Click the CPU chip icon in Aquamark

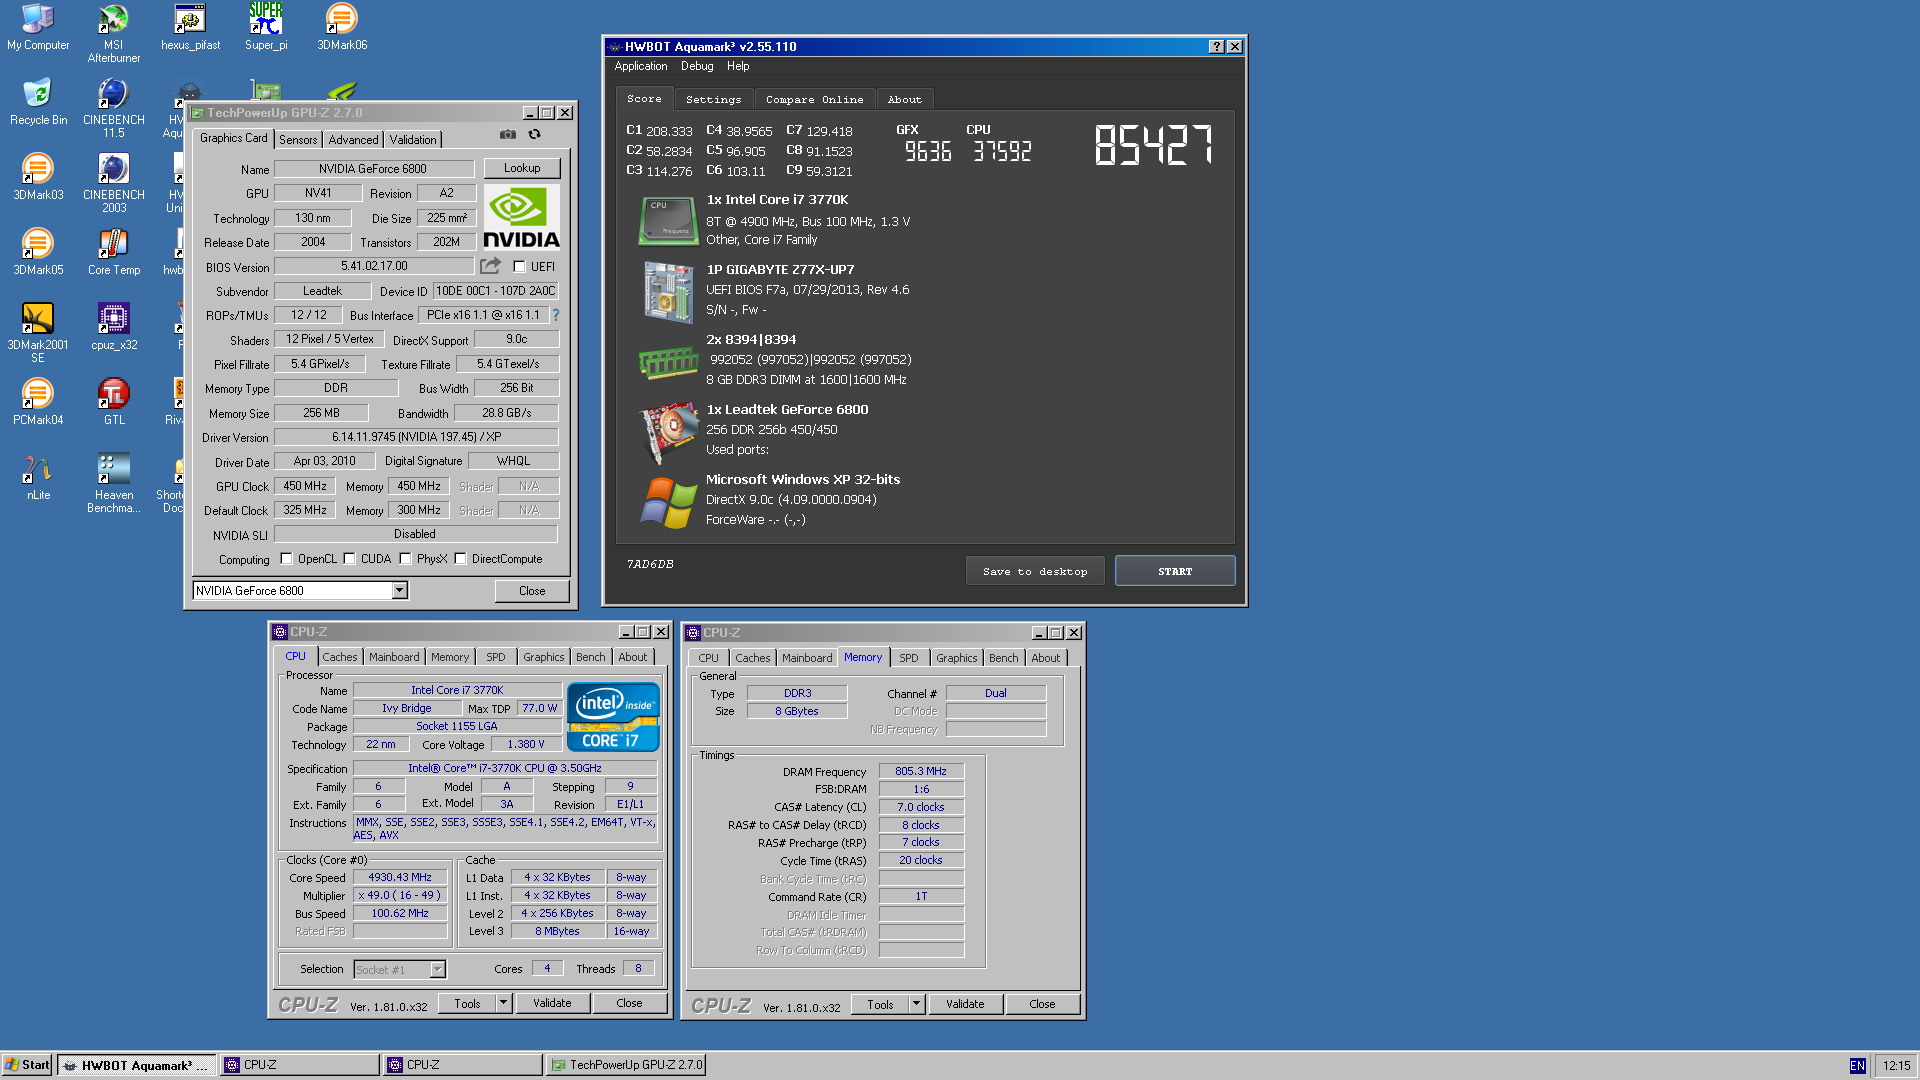coord(668,220)
